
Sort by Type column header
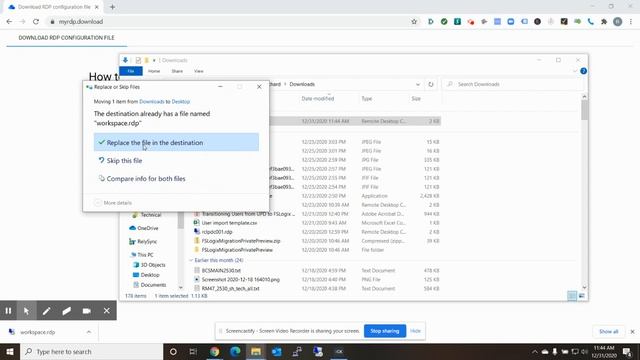[x=367, y=99]
